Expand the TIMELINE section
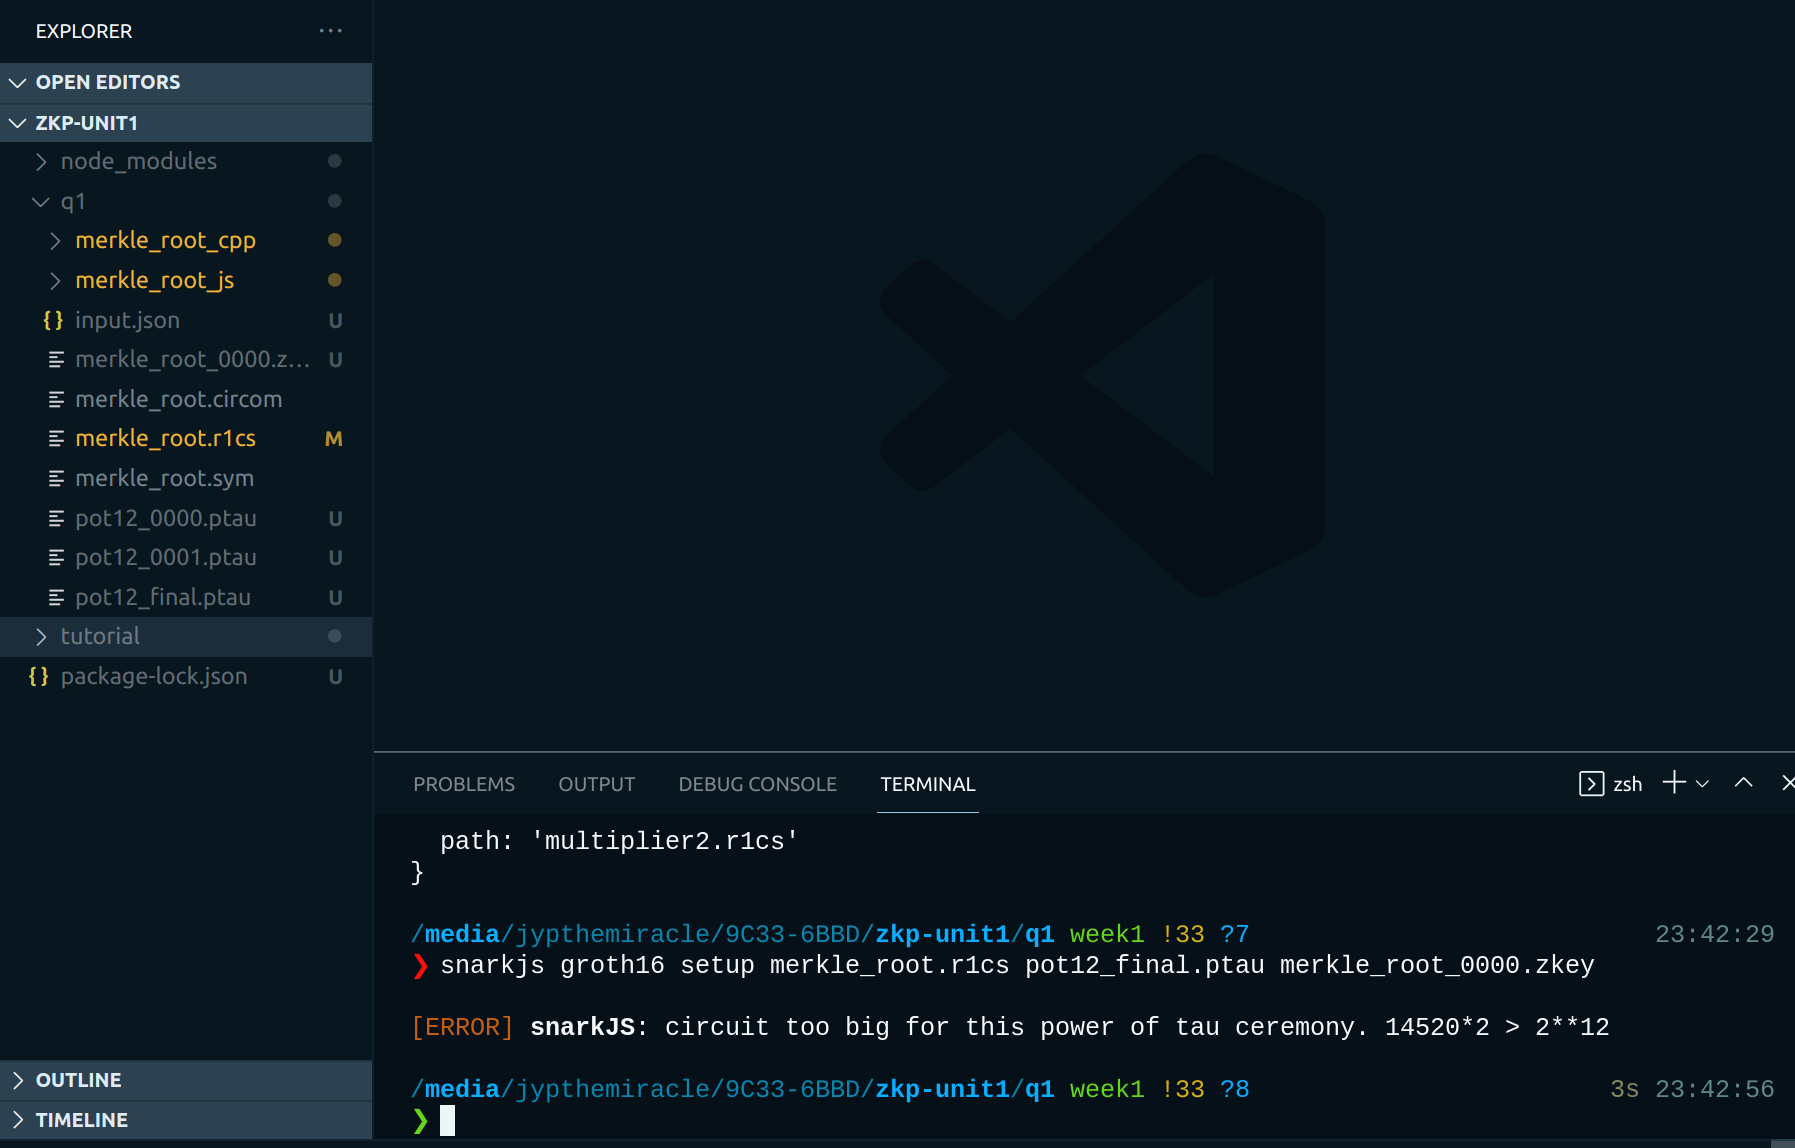Viewport: 1795px width, 1148px height. 186,1120
